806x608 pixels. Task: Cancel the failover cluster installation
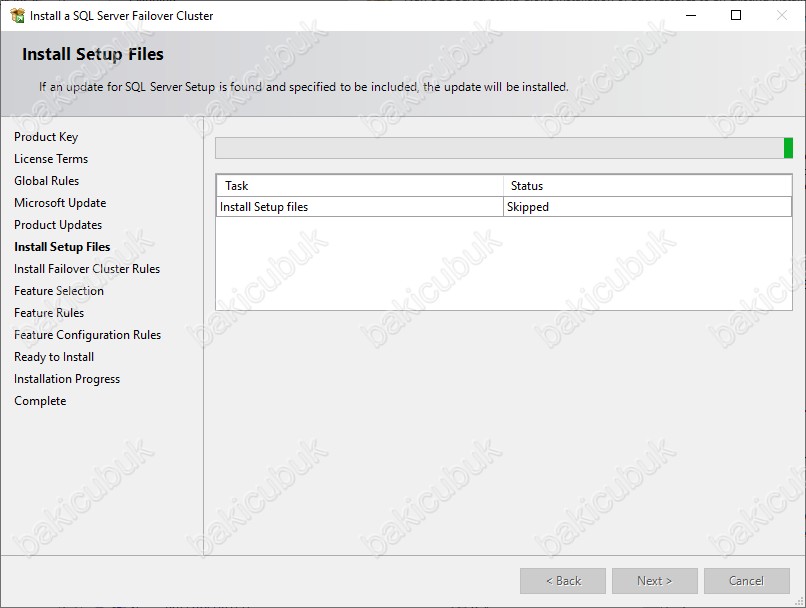pos(747,581)
